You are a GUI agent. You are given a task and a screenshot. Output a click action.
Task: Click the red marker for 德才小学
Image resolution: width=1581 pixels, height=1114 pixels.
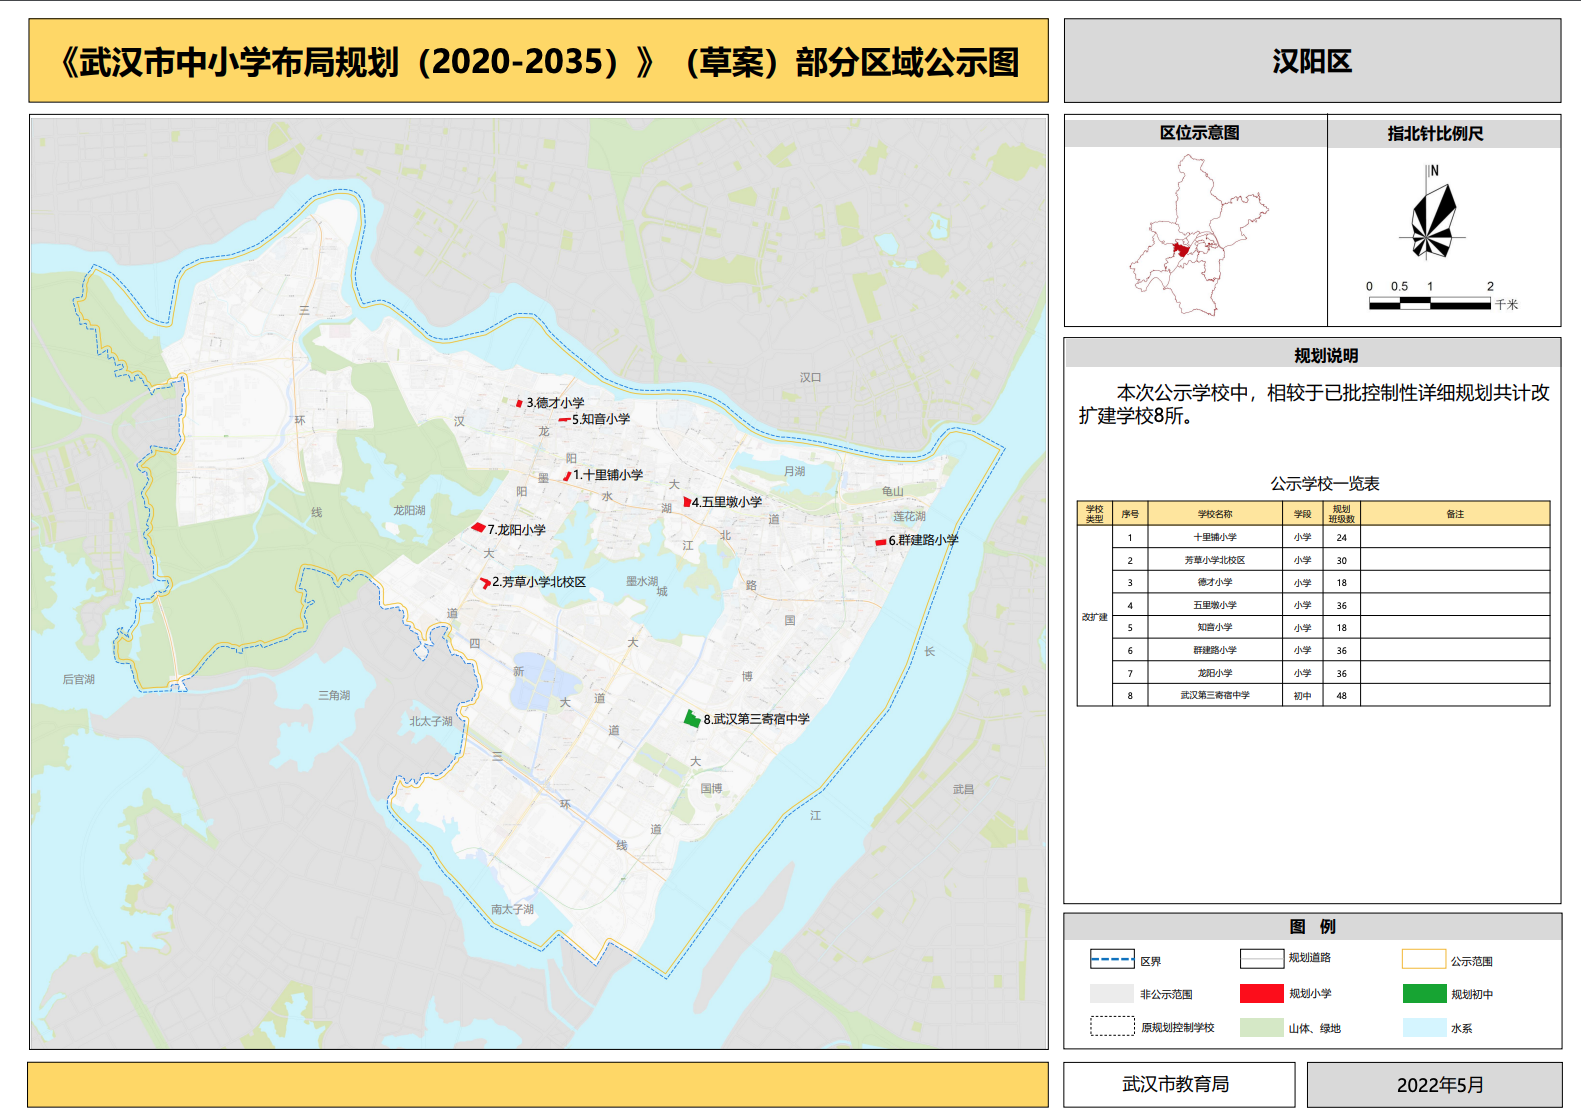pyautogui.click(x=519, y=403)
